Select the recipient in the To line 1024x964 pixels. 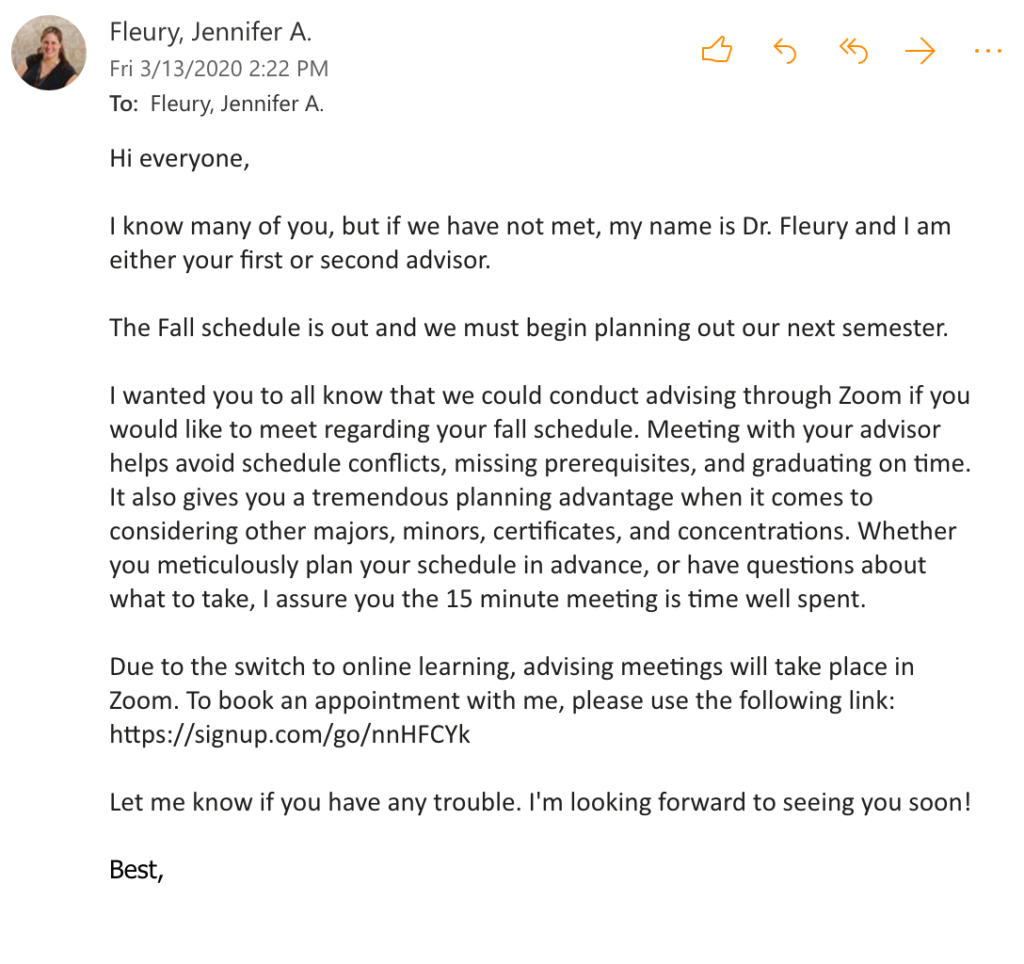[236, 104]
